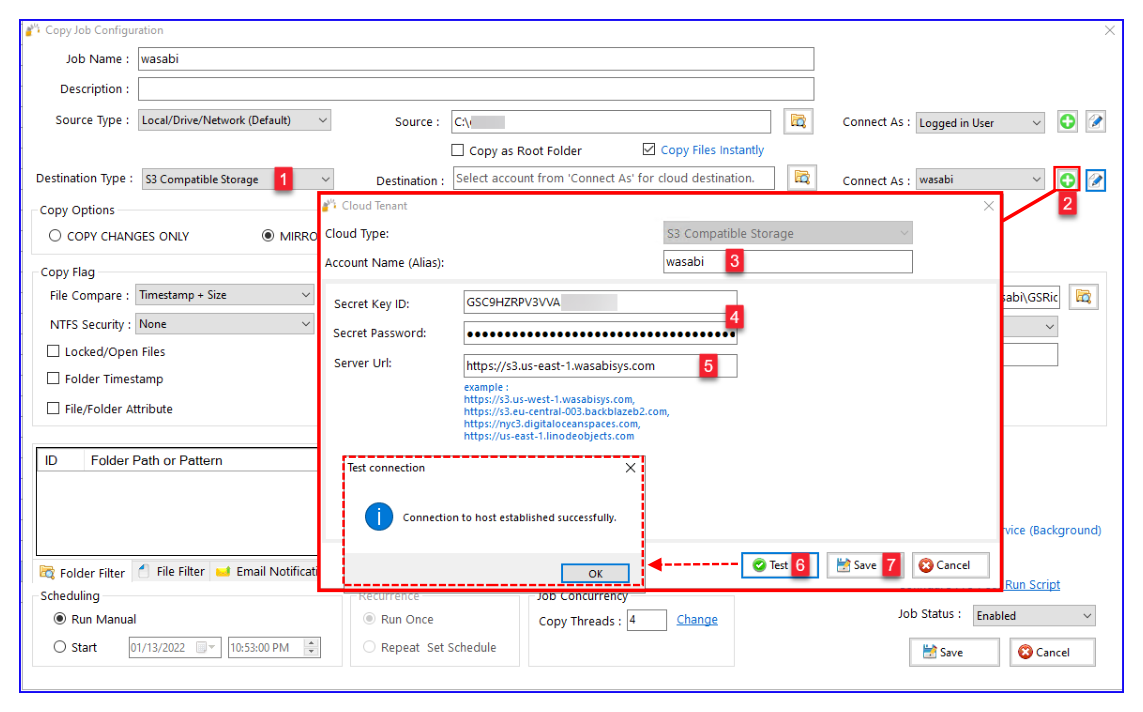Edit the wasabi destination connection
This screenshot has width=1143, height=712.
(1096, 179)
